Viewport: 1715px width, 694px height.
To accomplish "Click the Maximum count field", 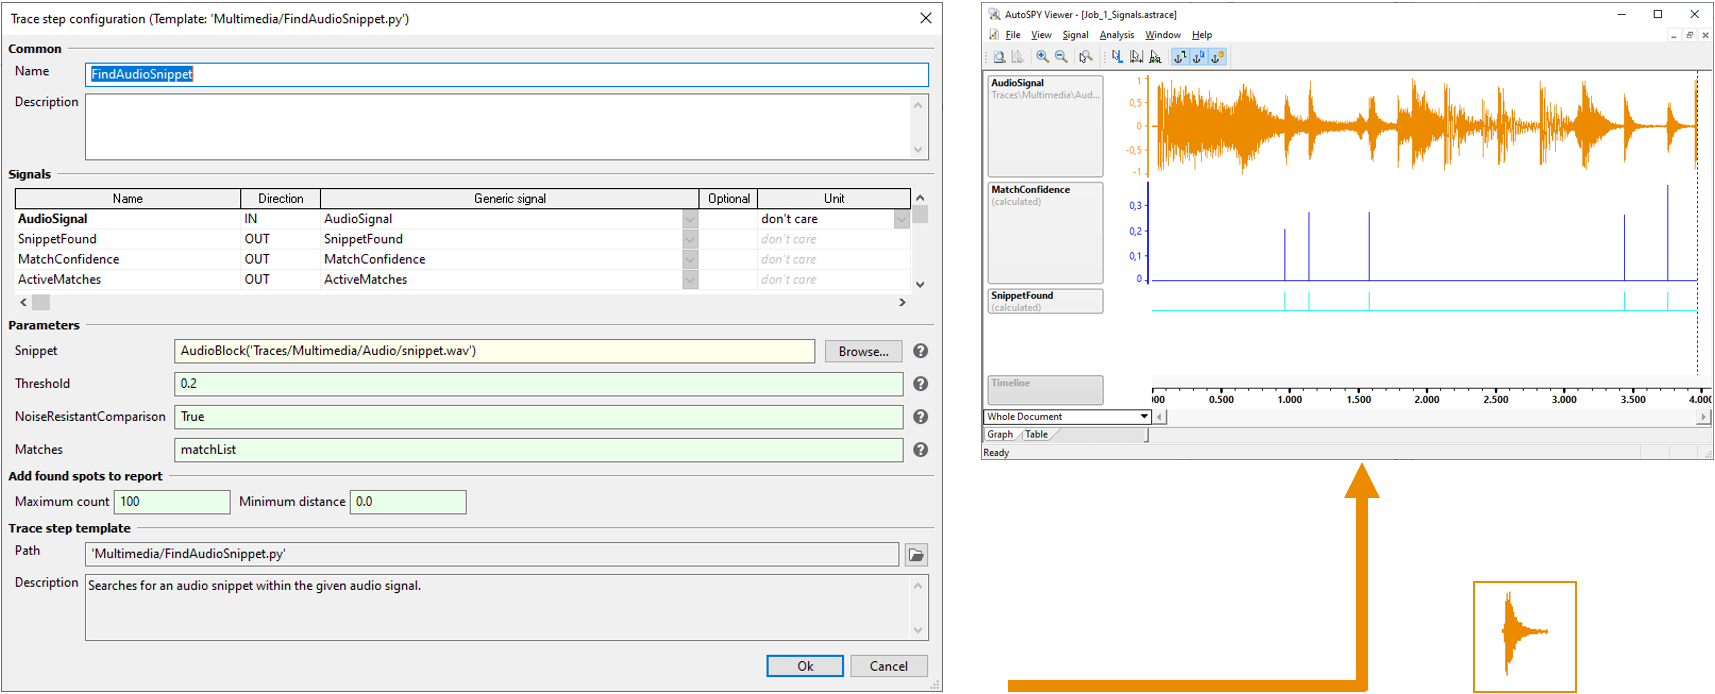I will click(x=172, y=502).
